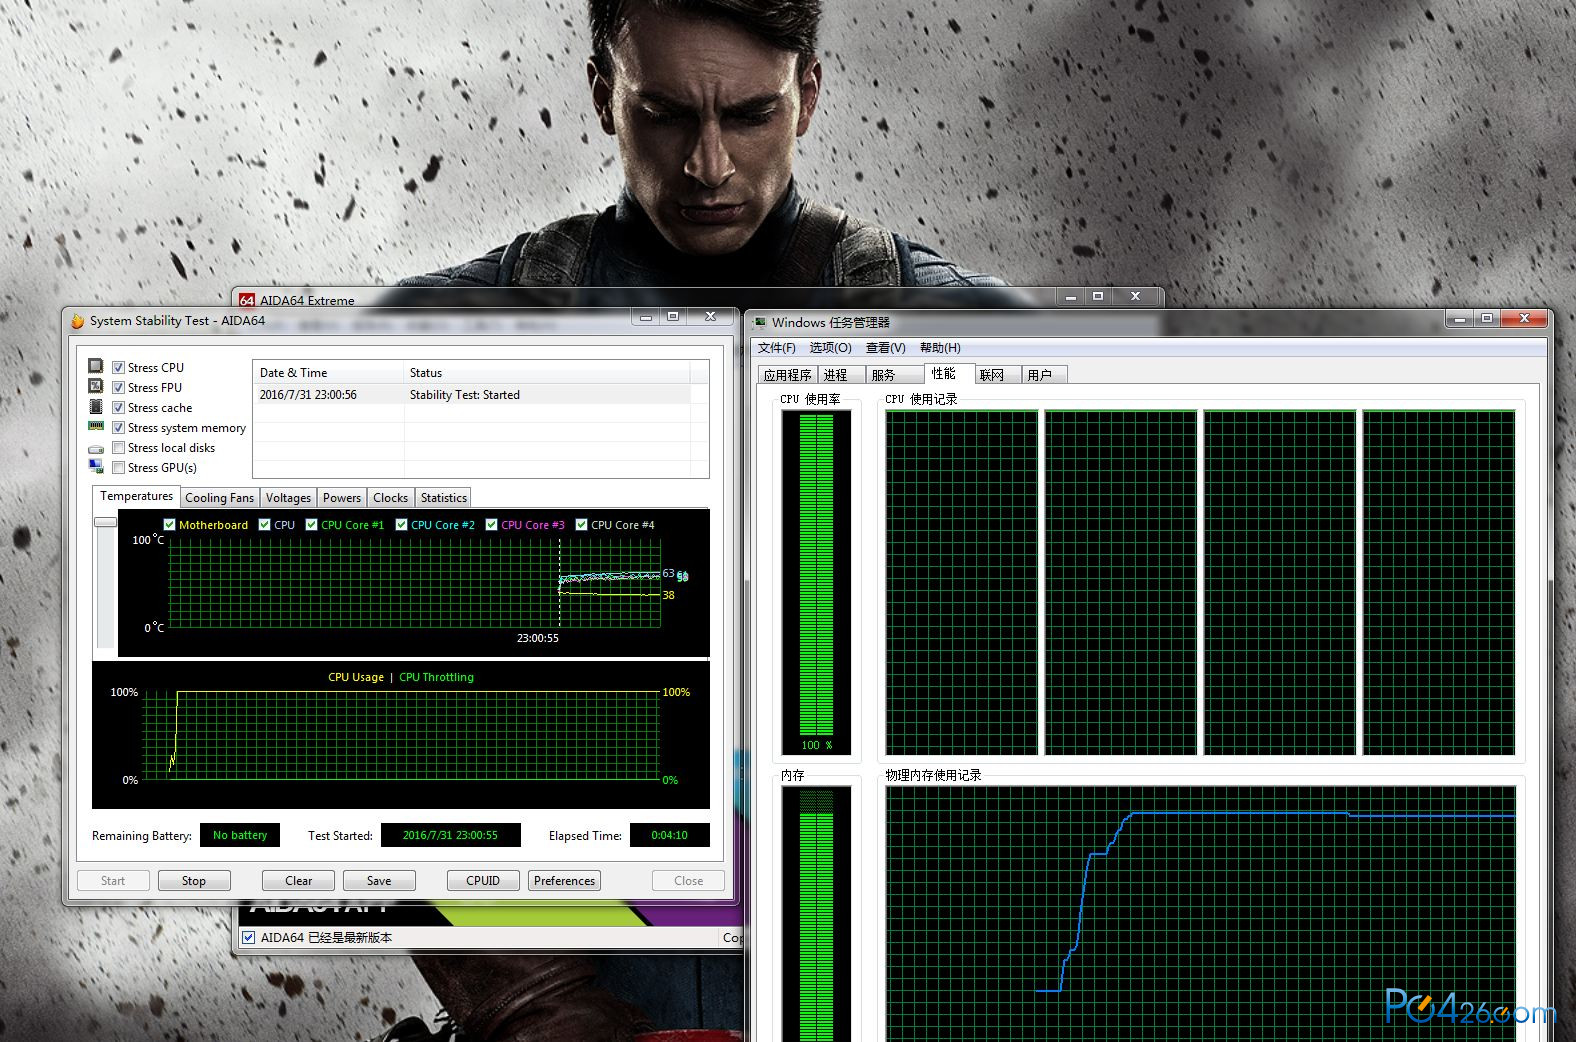1576x1042 pixels.
Task: Enable the Stress CPU checkbox
Action: (118, 368)
